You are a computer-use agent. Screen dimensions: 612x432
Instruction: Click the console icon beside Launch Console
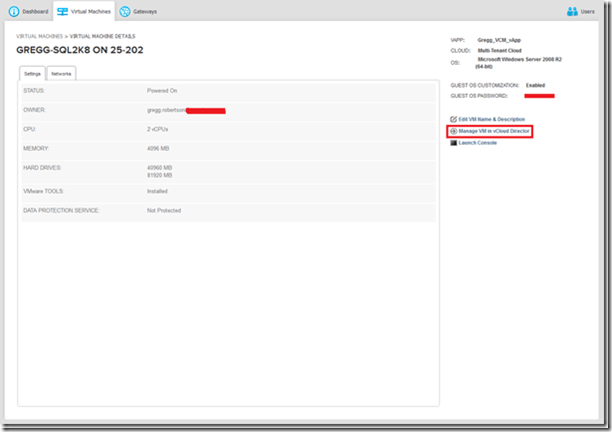454,143
